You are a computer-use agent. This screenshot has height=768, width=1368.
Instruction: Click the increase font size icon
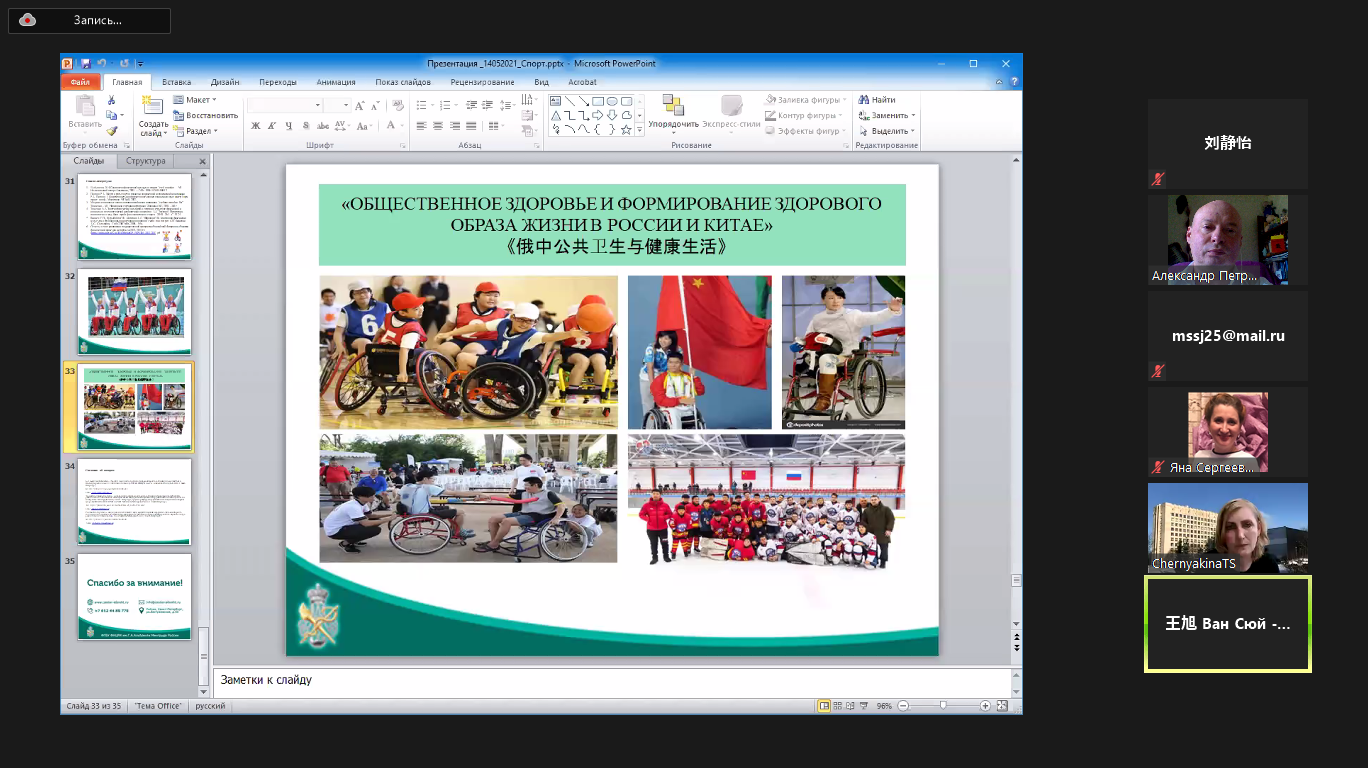[x=359, y=105]
